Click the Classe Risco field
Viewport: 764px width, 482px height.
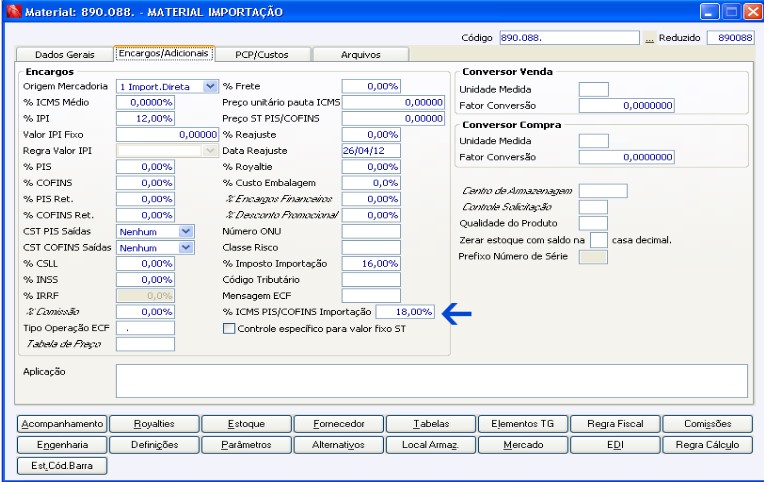371,248
